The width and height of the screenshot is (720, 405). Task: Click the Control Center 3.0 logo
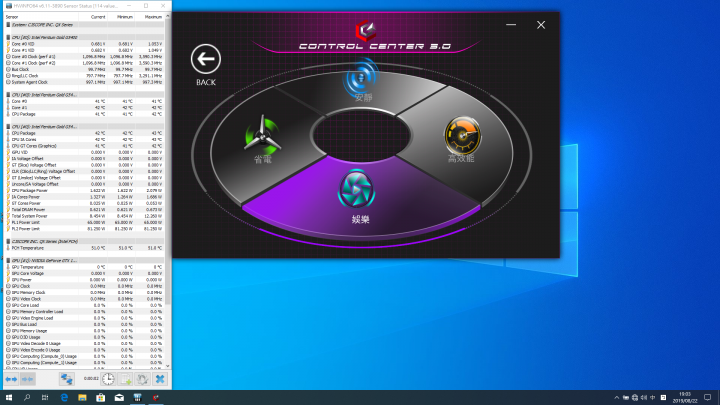click(366, 30)
